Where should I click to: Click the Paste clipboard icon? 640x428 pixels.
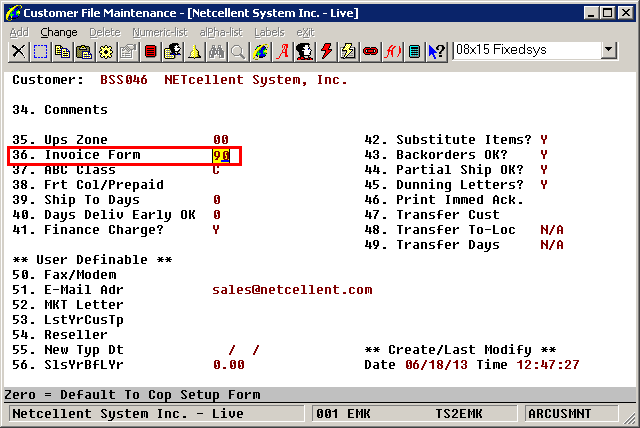point(84,52)
